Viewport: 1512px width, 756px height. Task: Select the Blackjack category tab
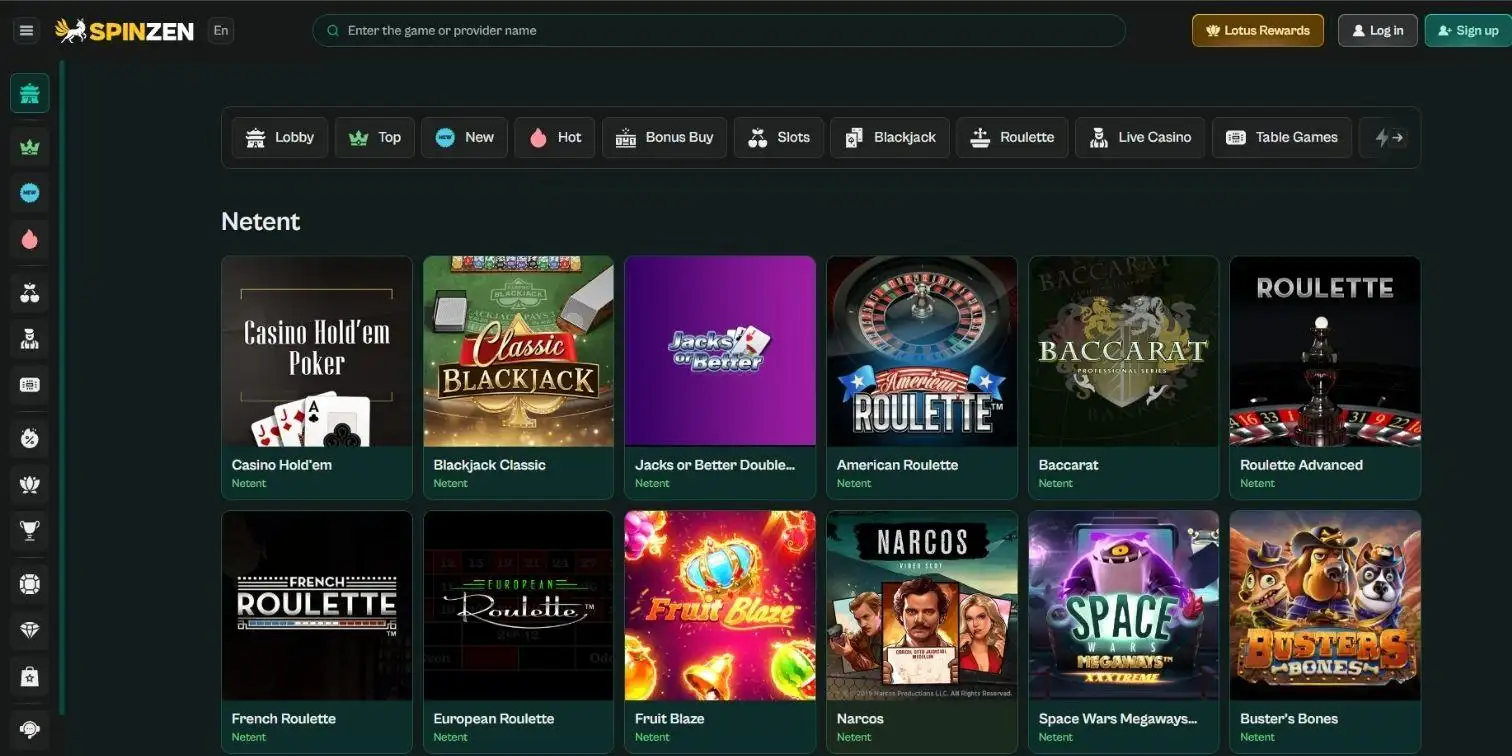[890, 138]
